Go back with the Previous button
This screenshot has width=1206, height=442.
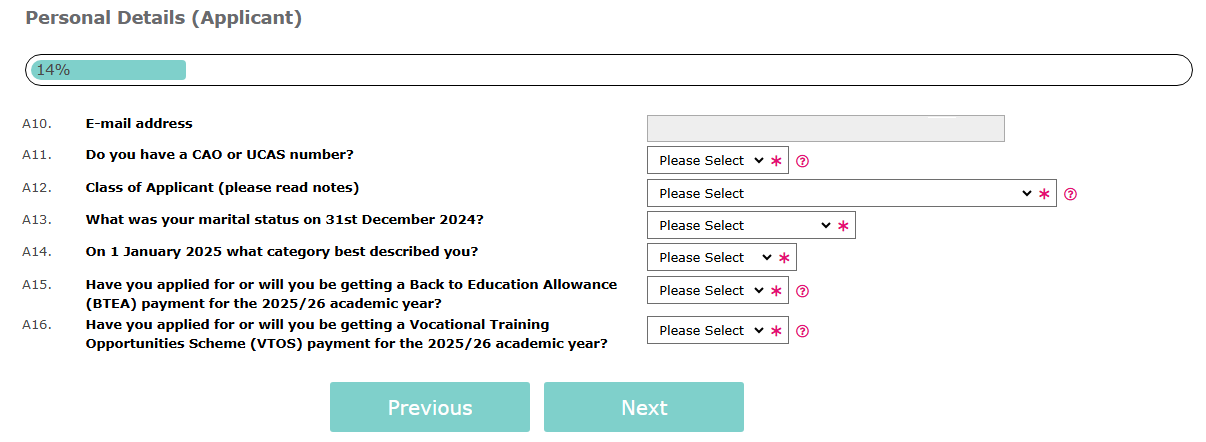(x=430, y=407)
